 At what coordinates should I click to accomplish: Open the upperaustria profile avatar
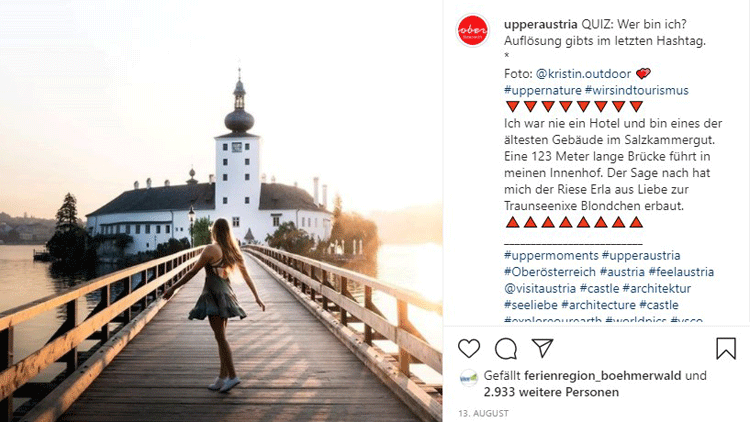click(x=473, y=31)
